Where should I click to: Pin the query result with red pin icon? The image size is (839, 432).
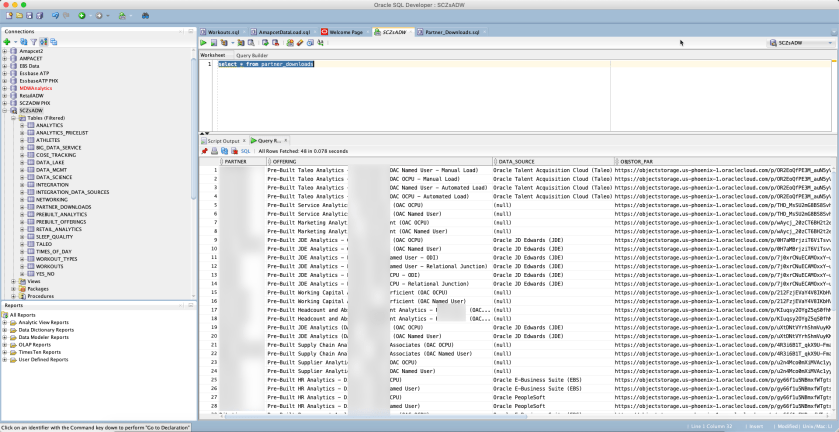tap(204, 151)
